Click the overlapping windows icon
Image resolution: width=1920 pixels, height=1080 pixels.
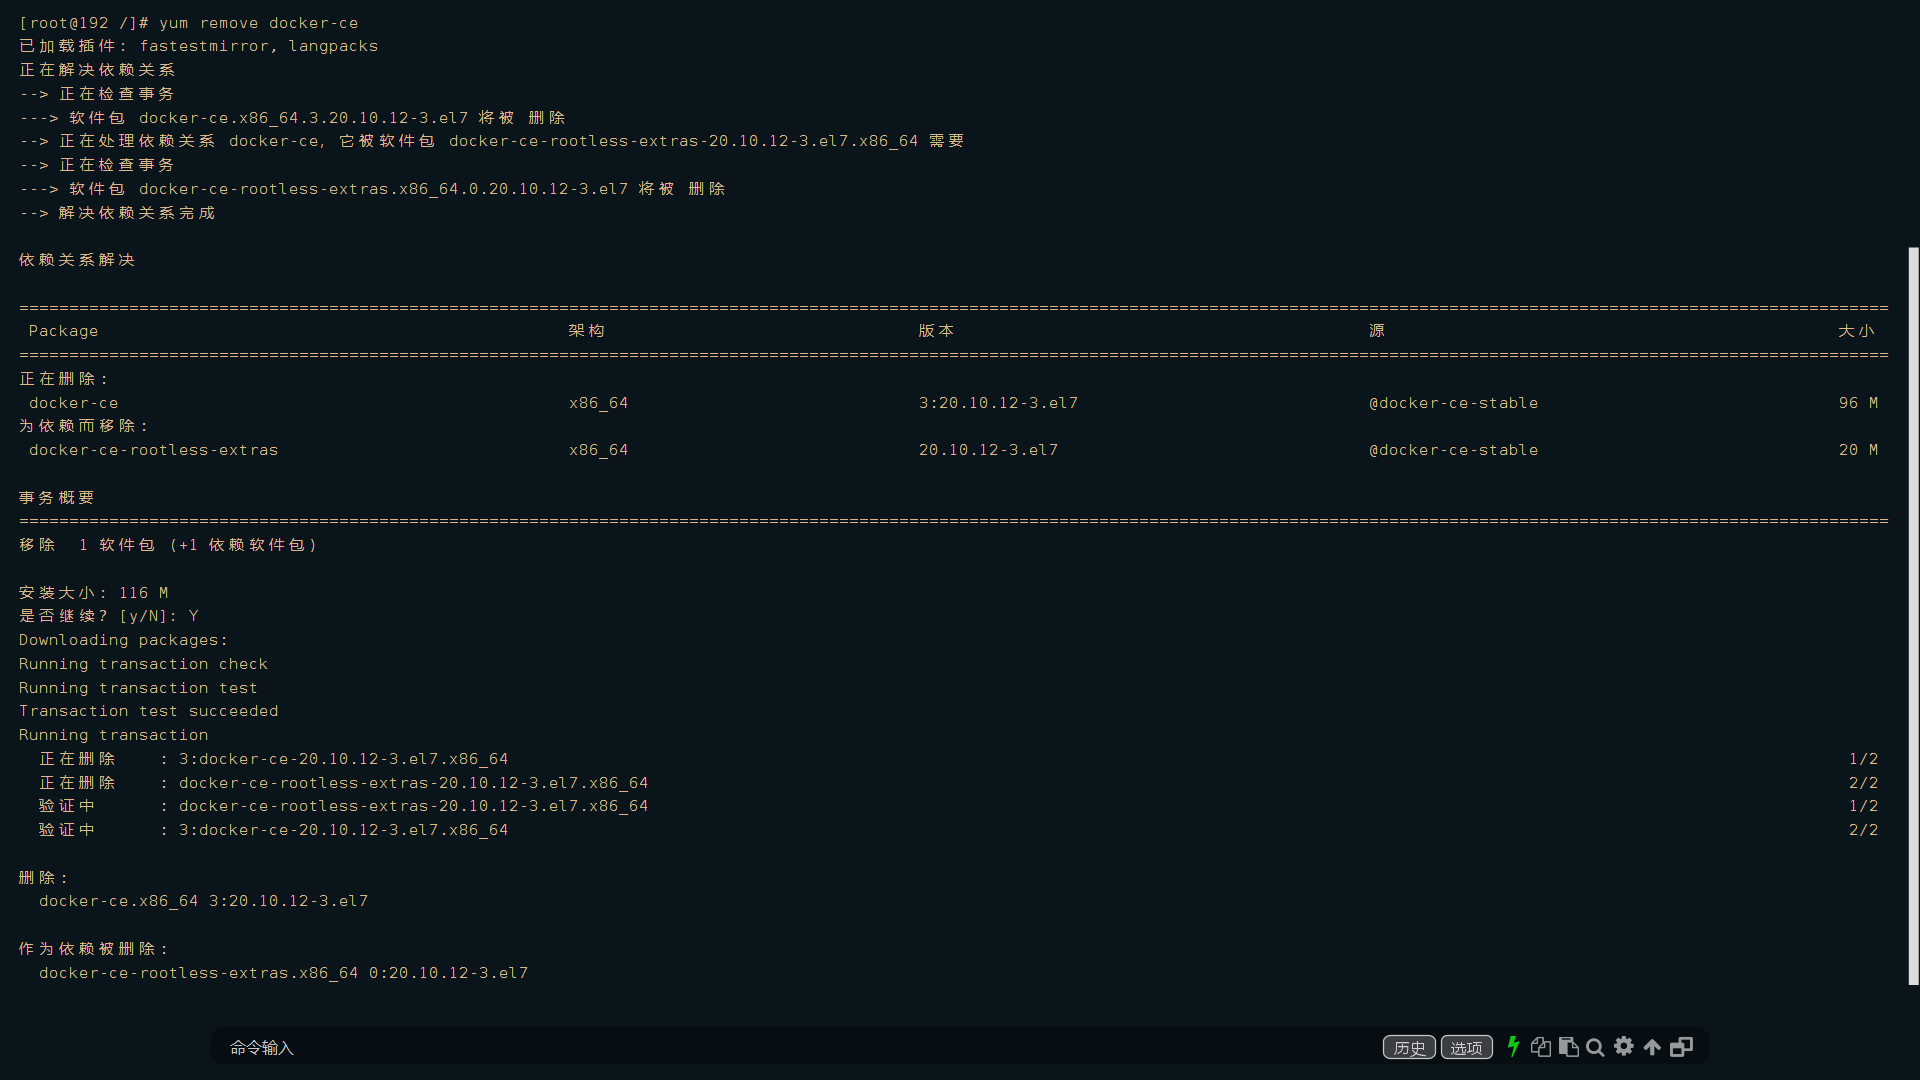pyautogui.click(x=1682, y=1047)
